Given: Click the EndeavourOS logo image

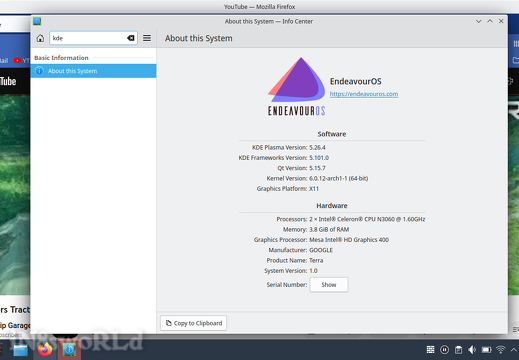Looking at the screenshot, I should pos(296,87).
